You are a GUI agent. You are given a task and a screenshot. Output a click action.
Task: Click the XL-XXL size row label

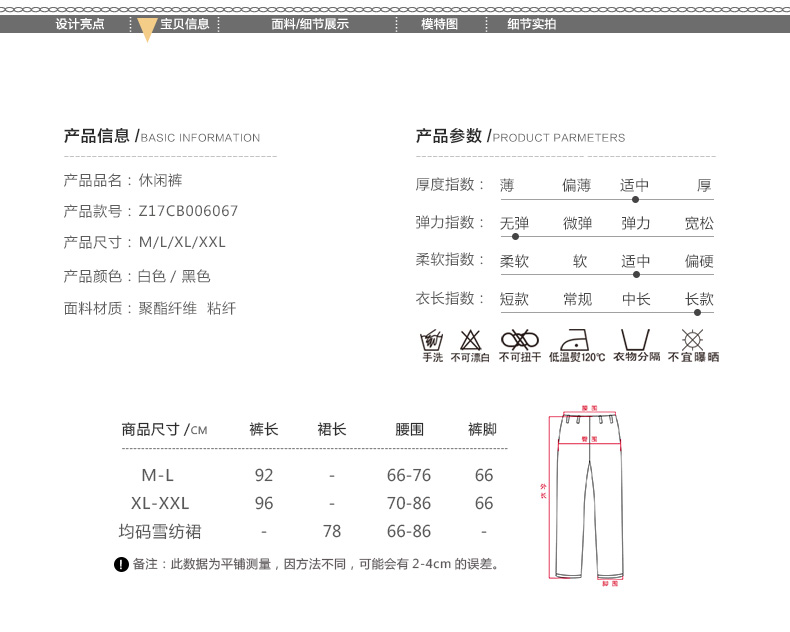[160, 503]
